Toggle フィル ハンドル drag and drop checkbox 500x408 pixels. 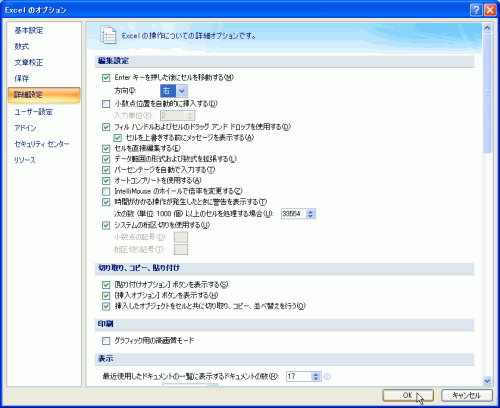pos(106,127)
